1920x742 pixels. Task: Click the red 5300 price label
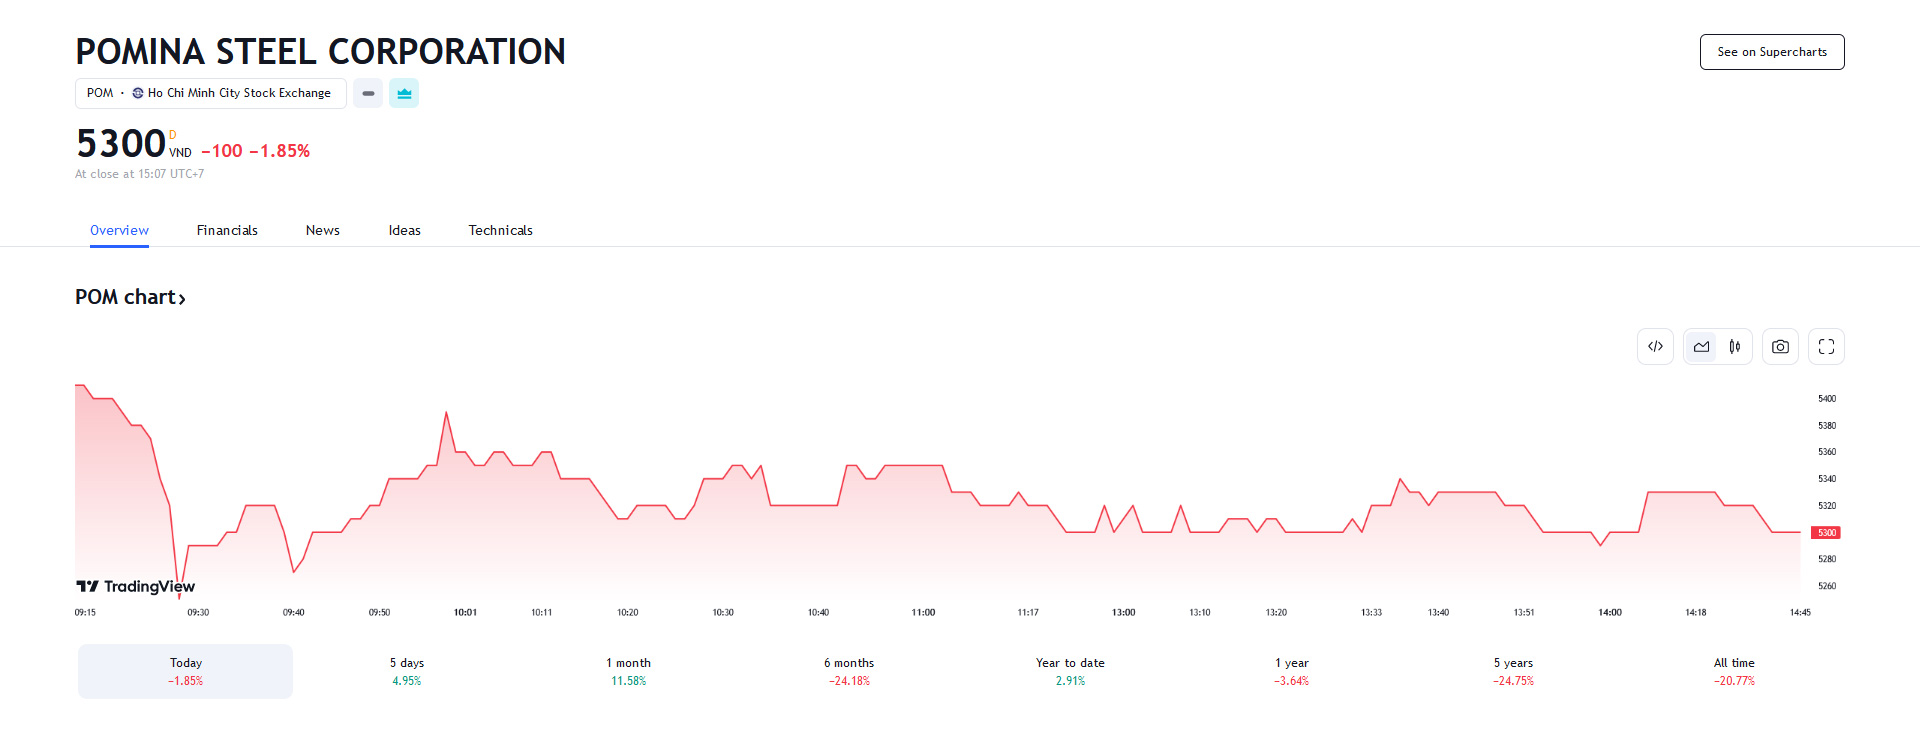[1826, 533]
